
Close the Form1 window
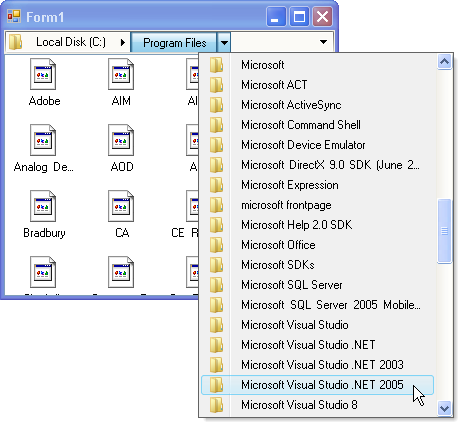click(x=322, y=16)
